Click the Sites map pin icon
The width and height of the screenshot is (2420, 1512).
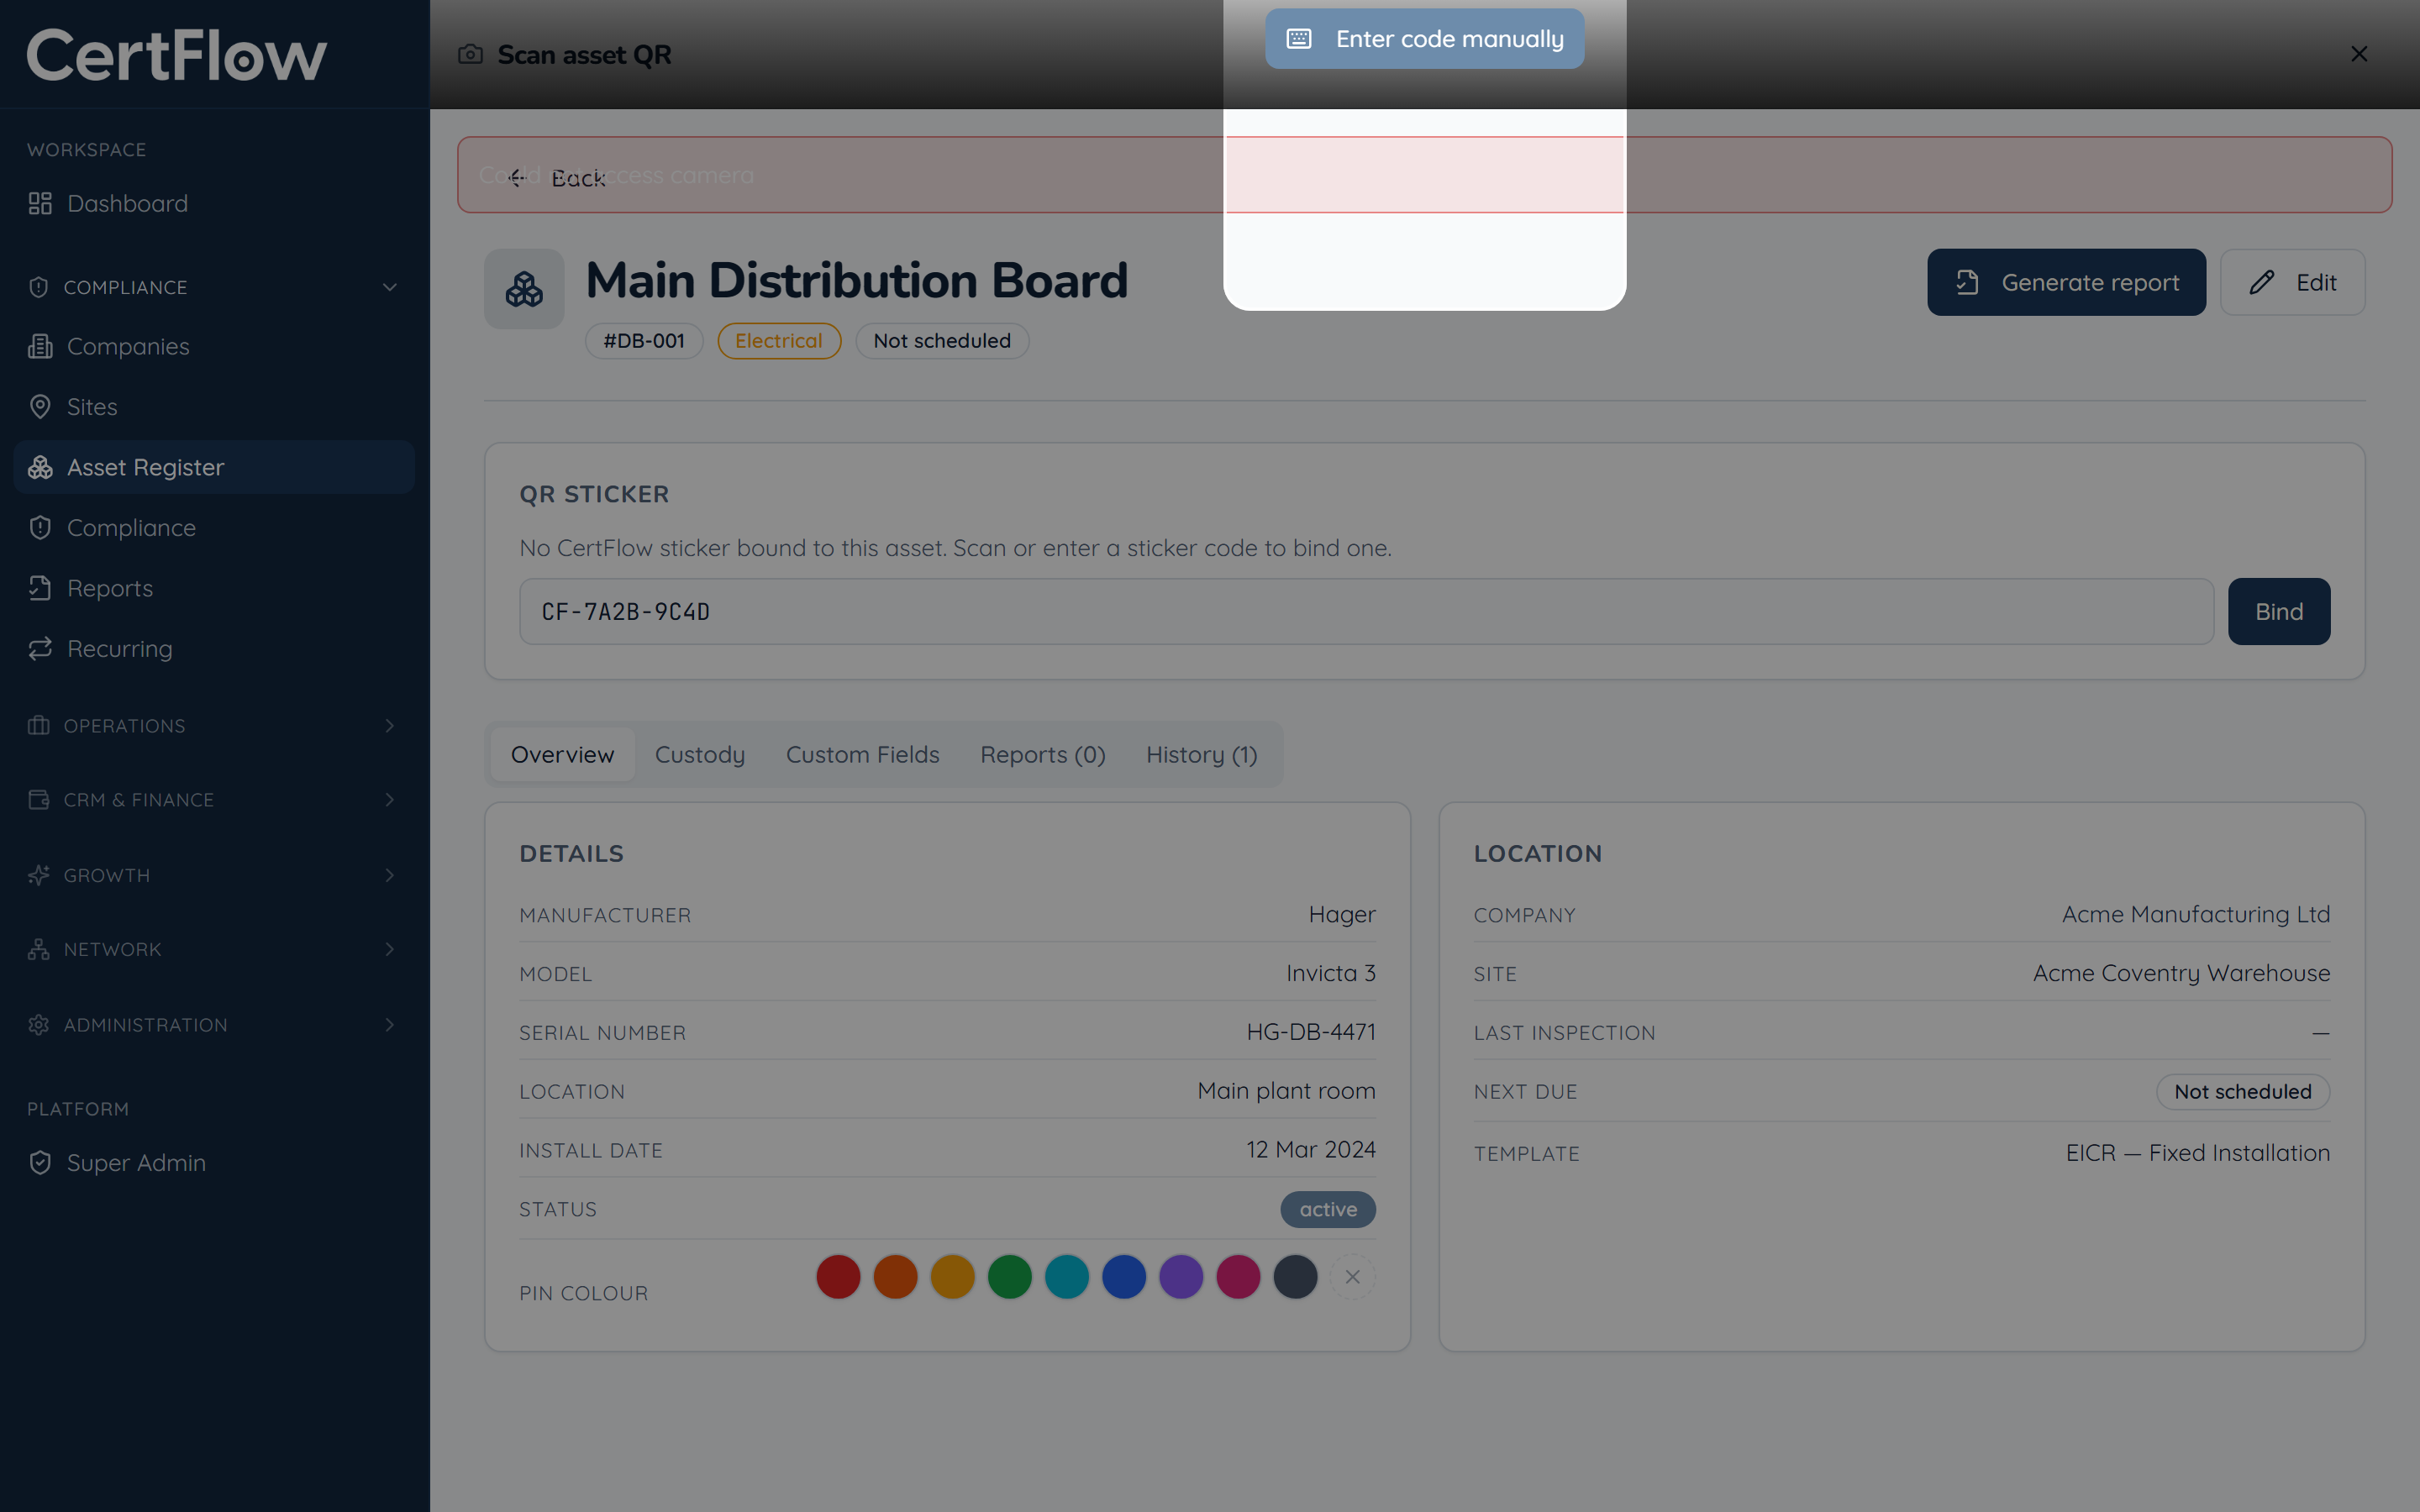click(x=40, y=407)
